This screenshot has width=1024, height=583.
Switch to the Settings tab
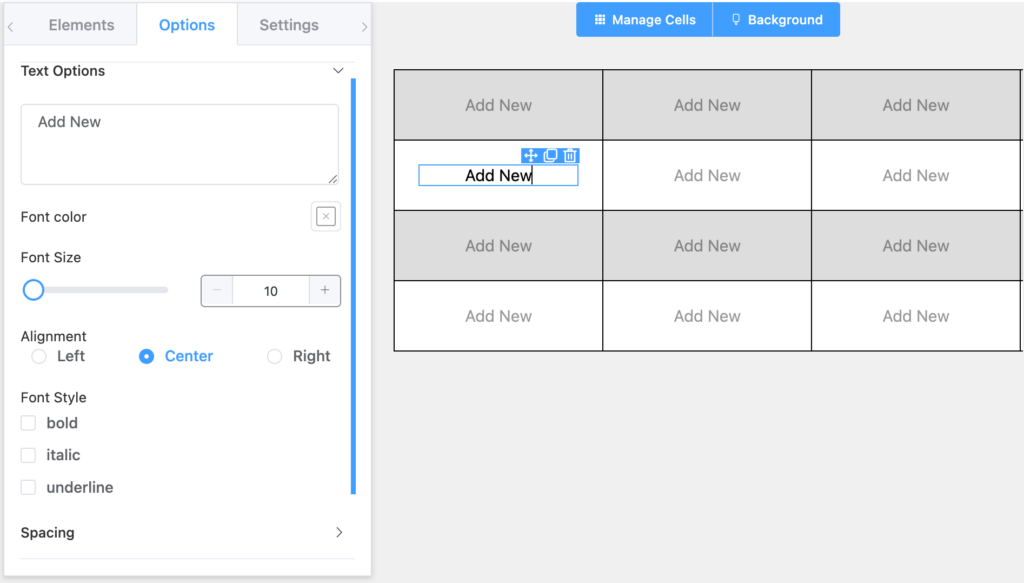tap(289, 25)
